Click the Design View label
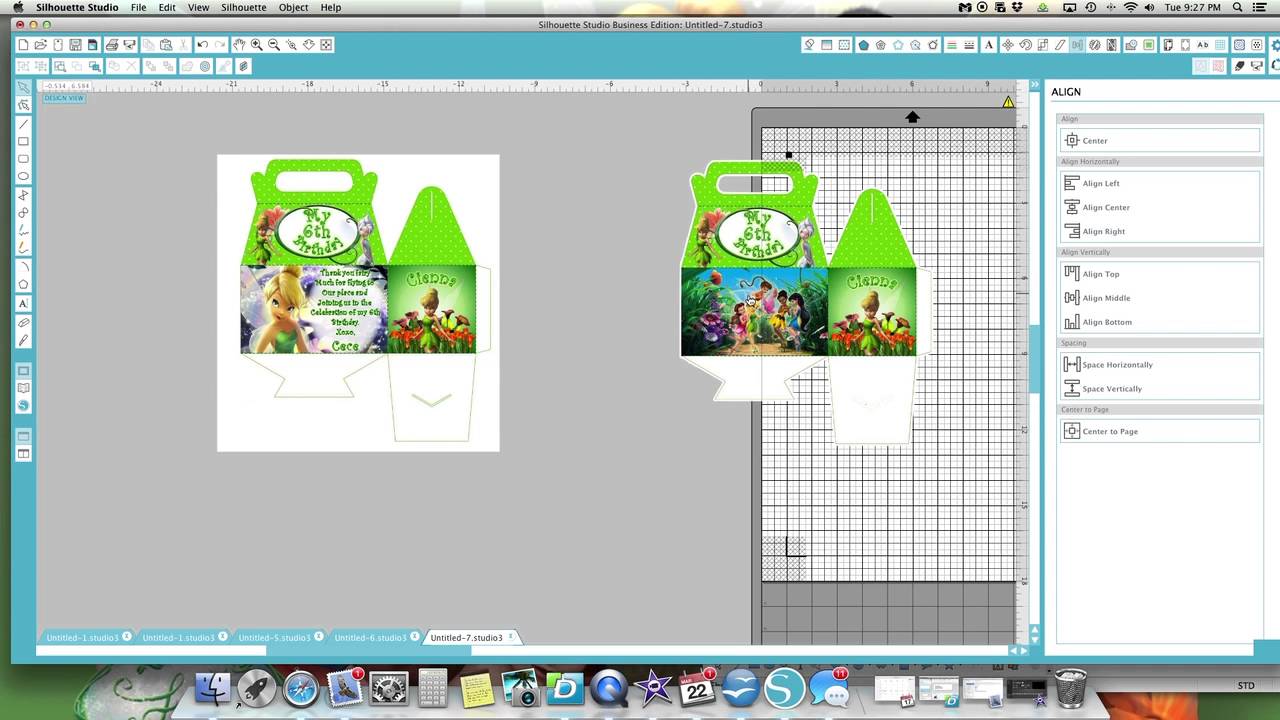 click(64, 98)
